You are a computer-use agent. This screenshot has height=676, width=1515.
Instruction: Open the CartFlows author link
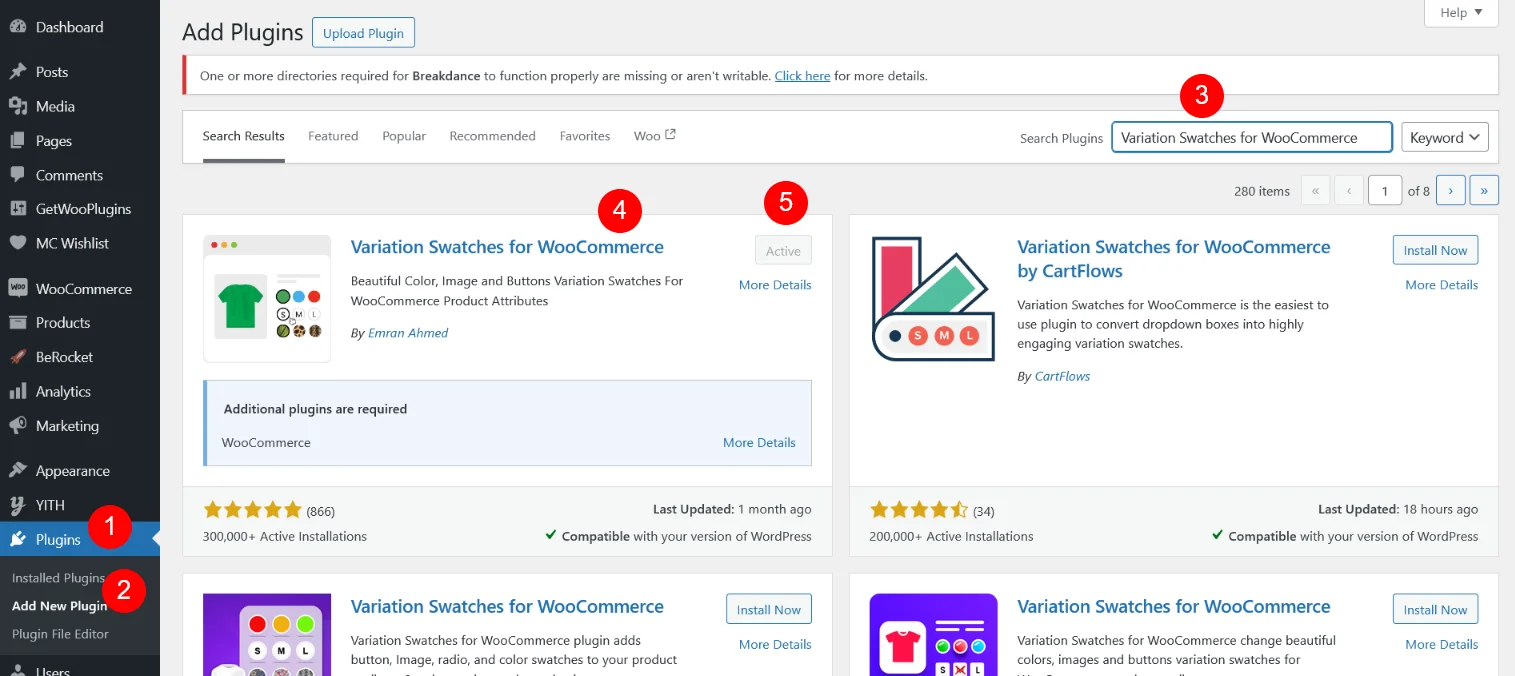pos(1062,376)
